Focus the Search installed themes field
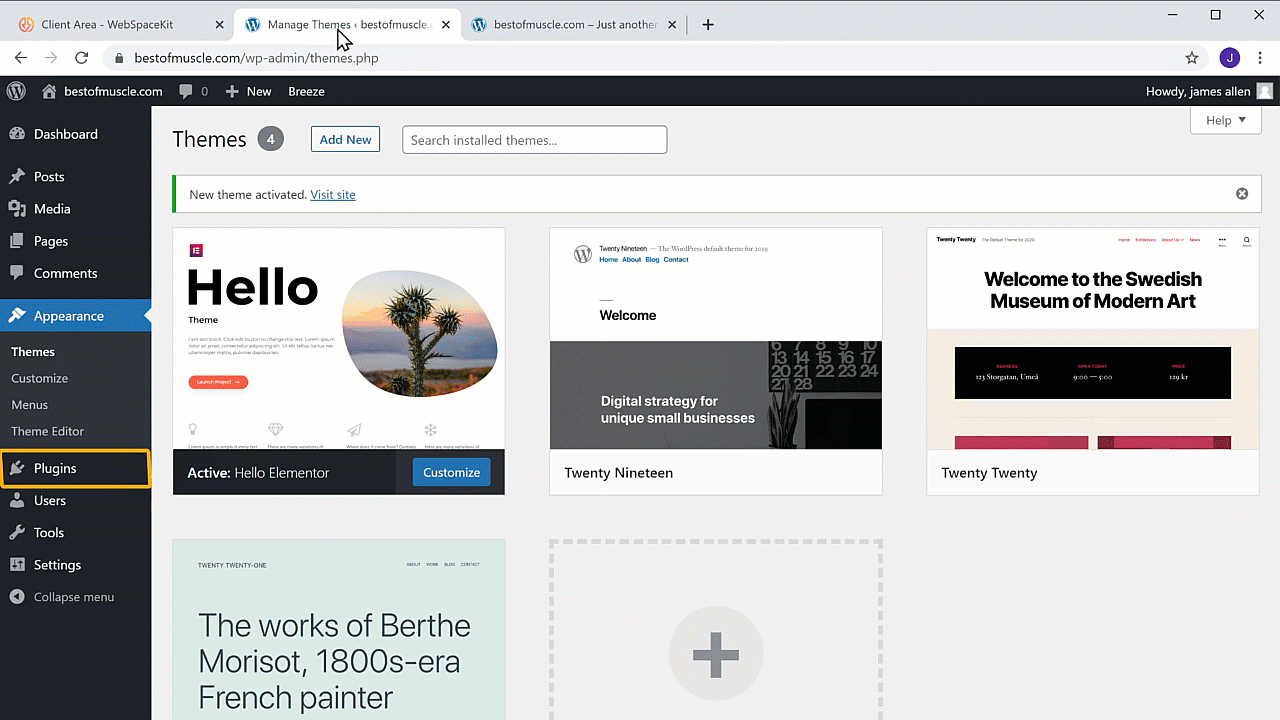The image size is (1280, 720). tap(534, 140)
